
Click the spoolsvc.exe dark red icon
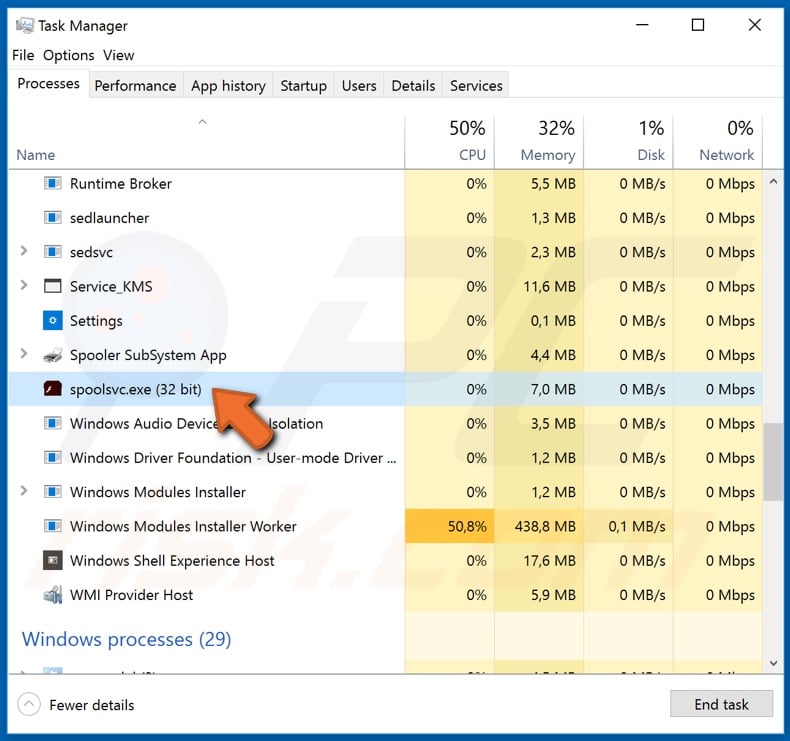coord(52,389)
